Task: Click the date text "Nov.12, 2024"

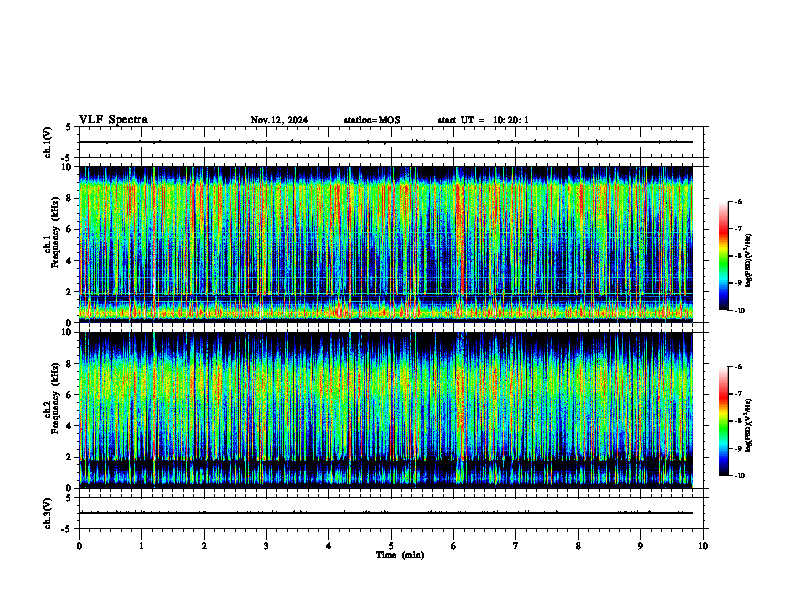Action: (x=279, y=120)
